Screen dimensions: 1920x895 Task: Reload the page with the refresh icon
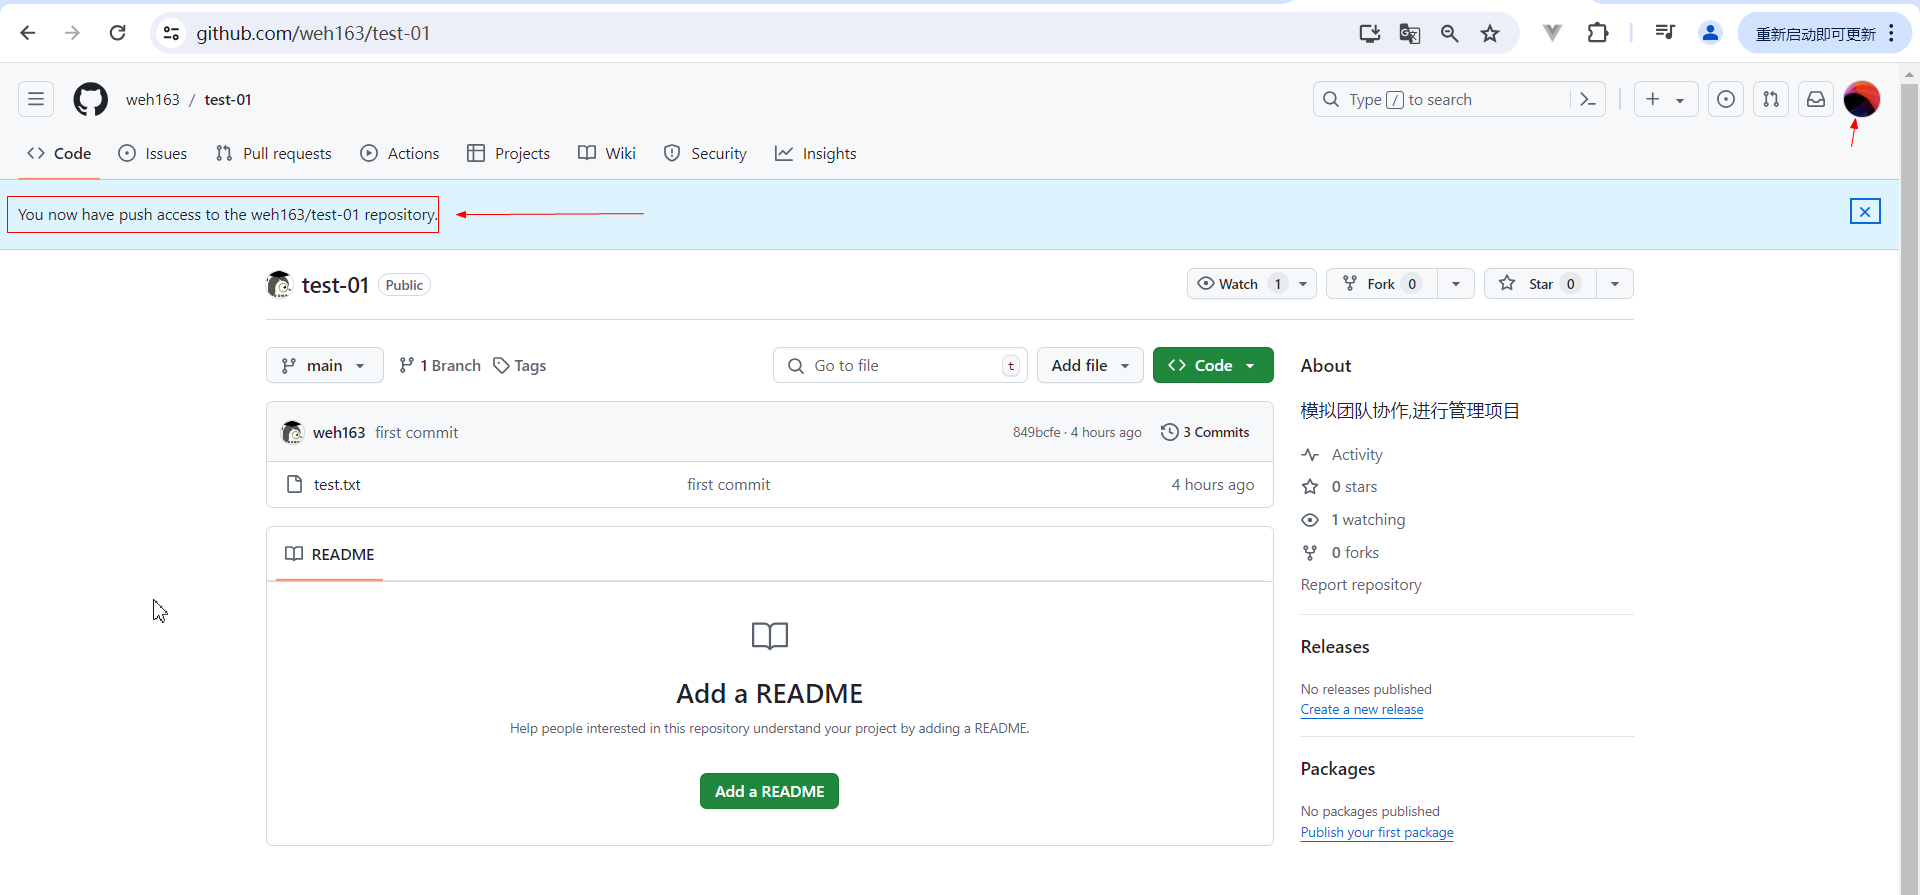click(x=117, y=33)
